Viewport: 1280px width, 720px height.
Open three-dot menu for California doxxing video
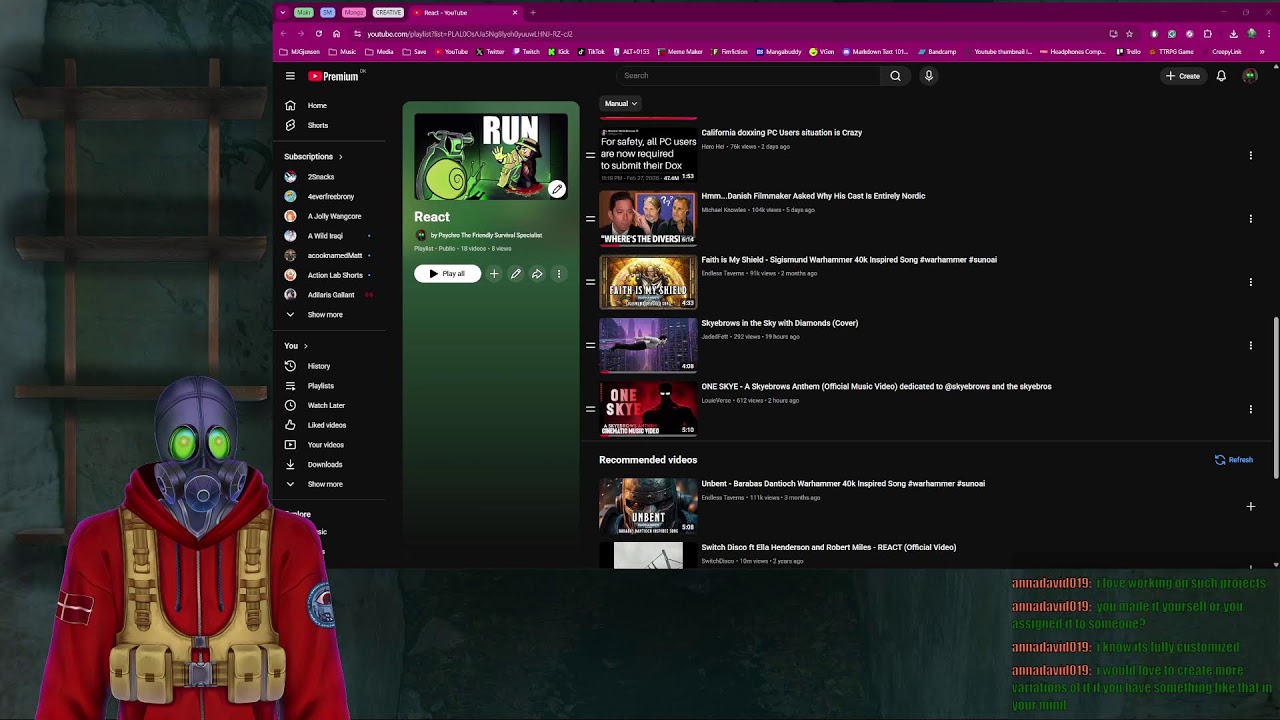[1250, 156]
